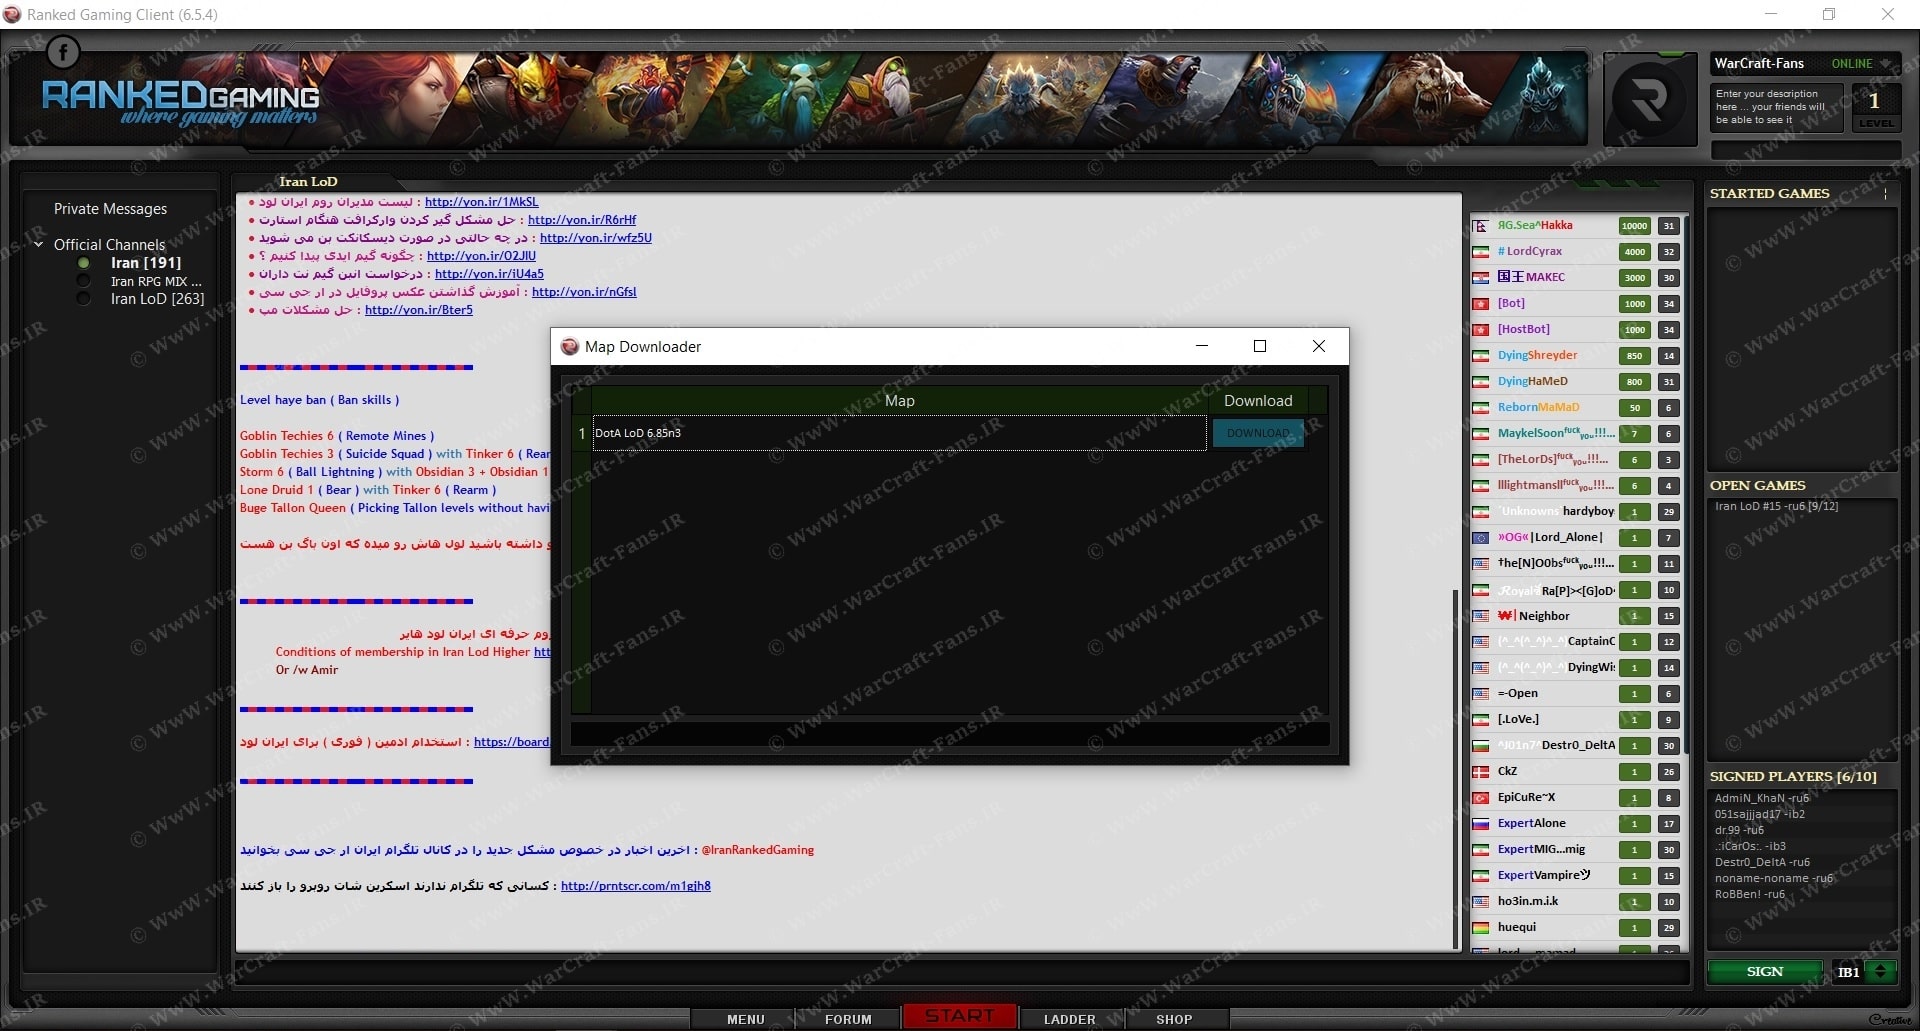This screenshot has width=1920, height=1031.
Task: Open the Facebook icon in the header
Action: click(63, 52)
